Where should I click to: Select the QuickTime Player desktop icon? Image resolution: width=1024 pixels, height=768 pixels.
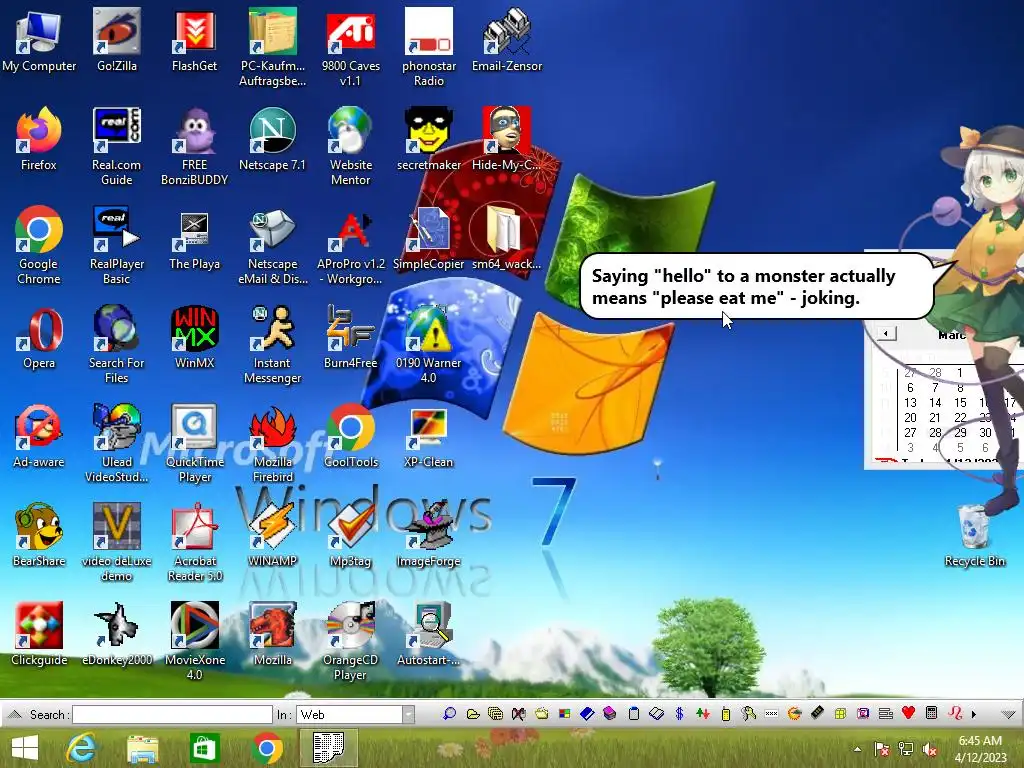click(x=194, y=444)
